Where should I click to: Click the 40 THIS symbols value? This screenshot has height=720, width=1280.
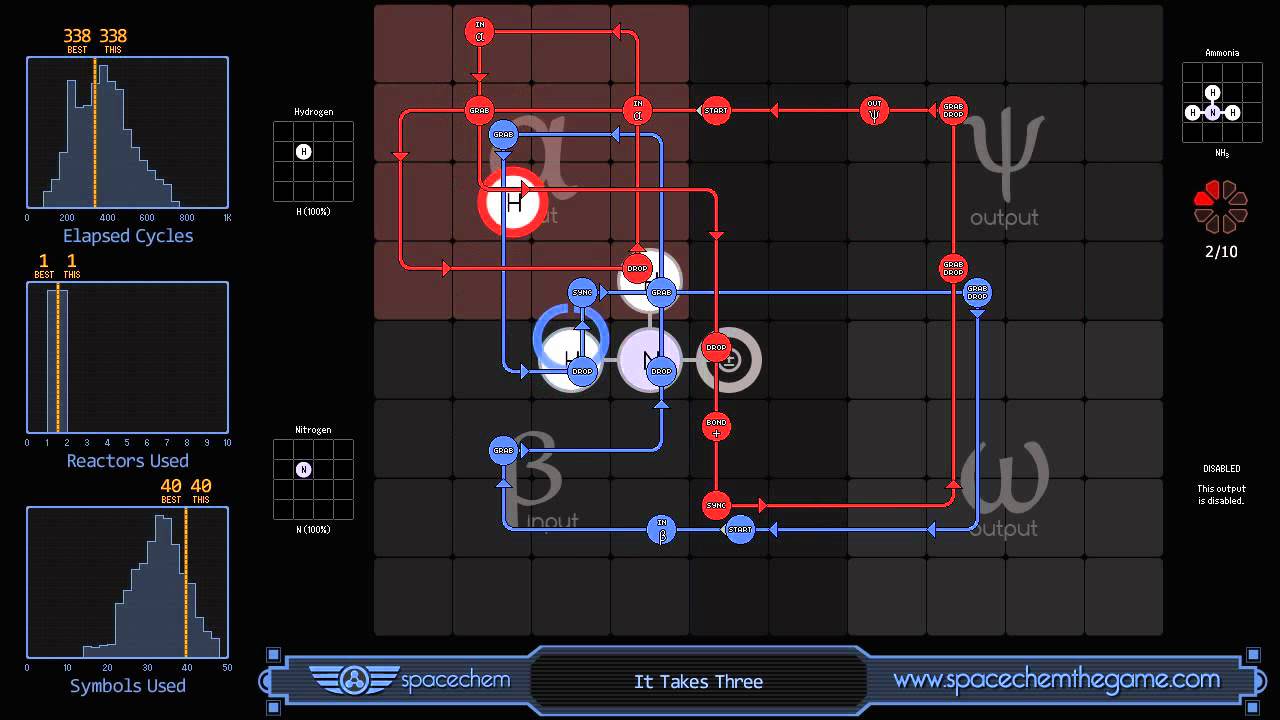(x=201, y=487)
